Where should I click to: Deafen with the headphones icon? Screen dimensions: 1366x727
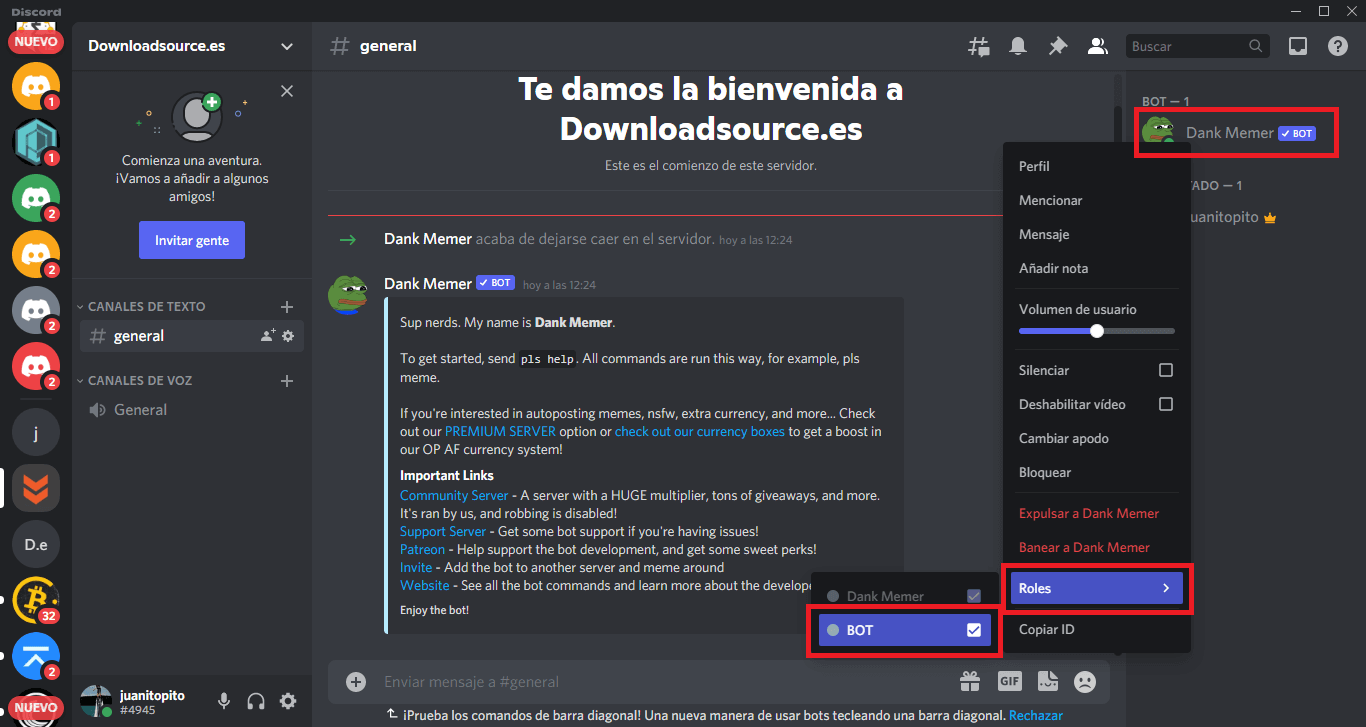click(256, 701)
